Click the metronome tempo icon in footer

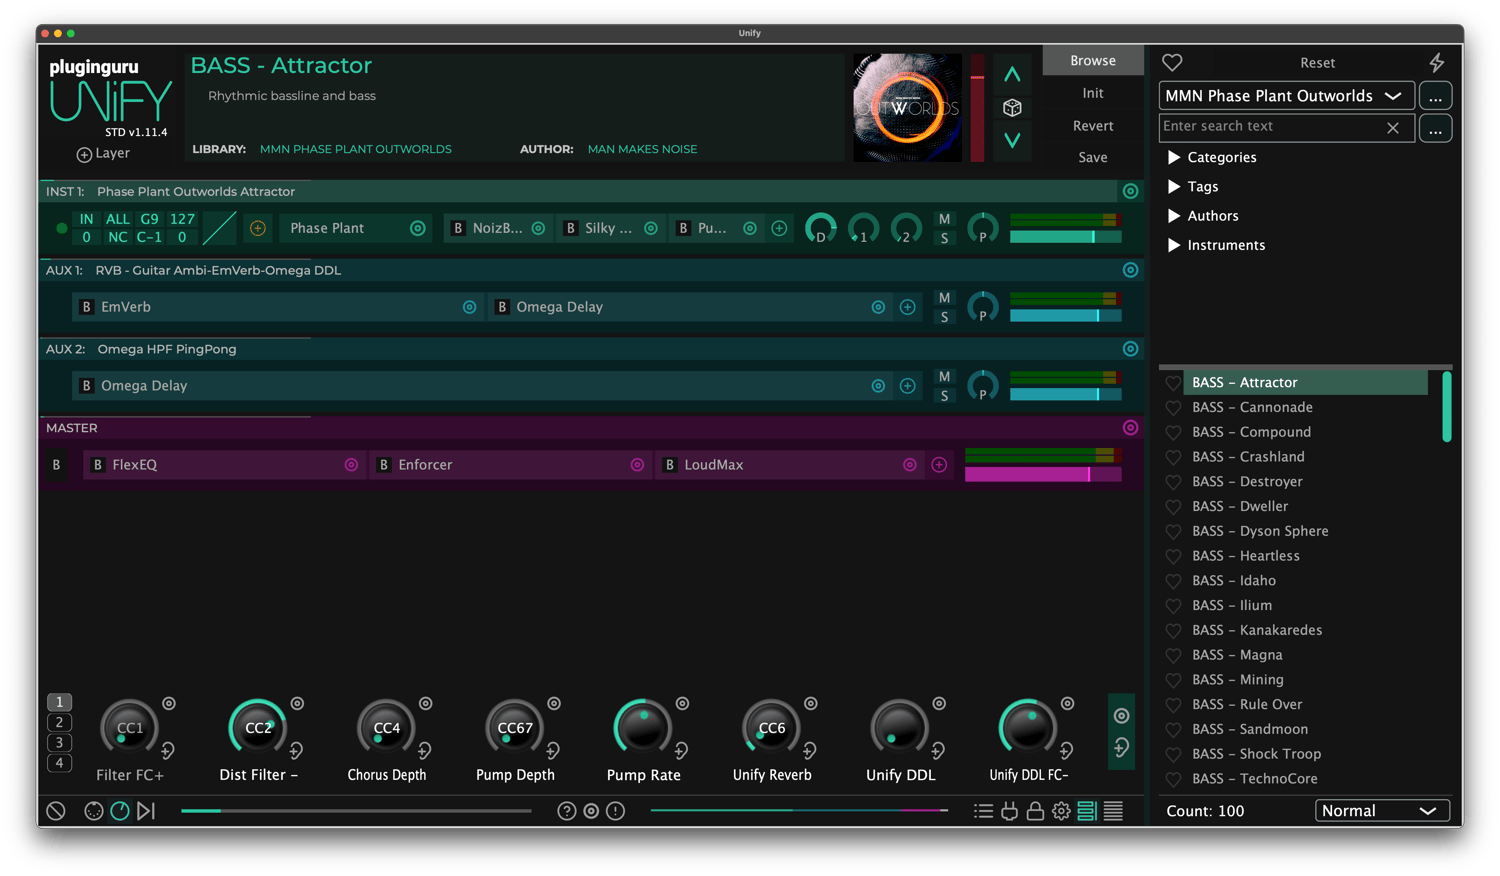pos(120,811)
